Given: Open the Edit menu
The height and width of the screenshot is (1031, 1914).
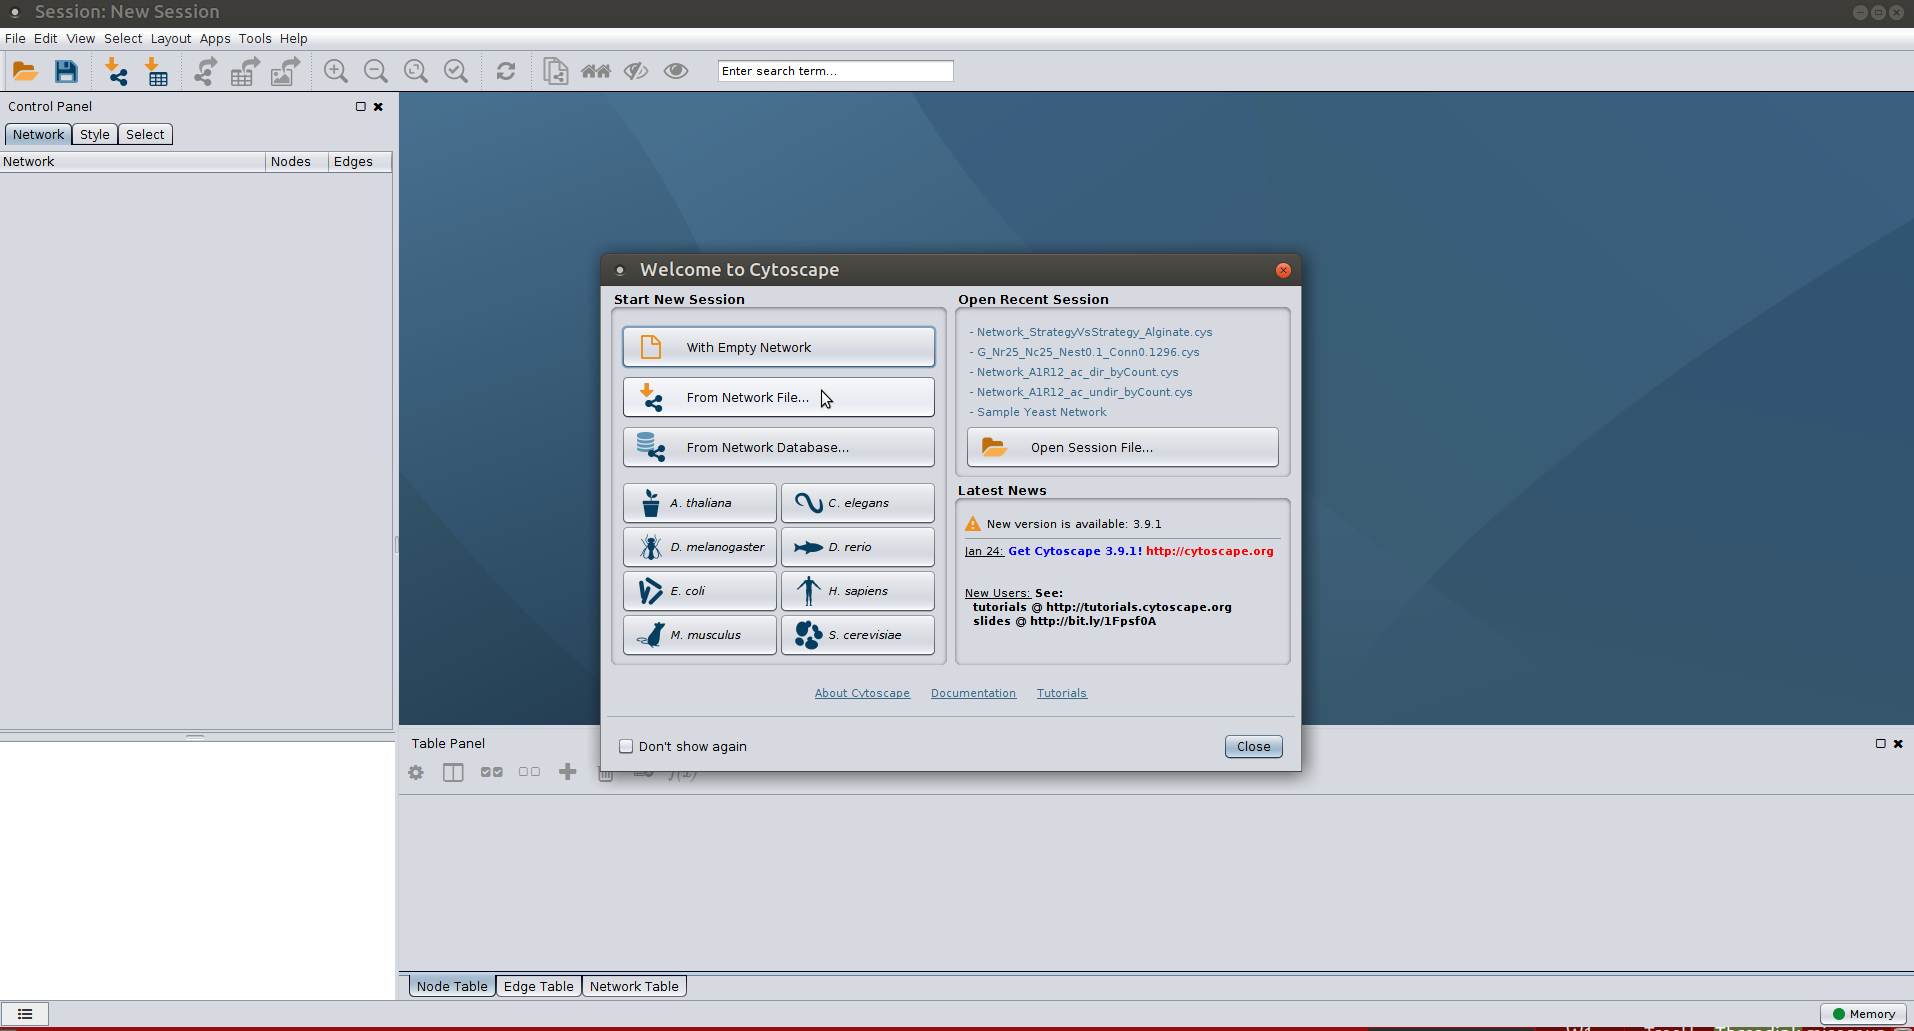Looking at the screenshot, I should (46, 39).
